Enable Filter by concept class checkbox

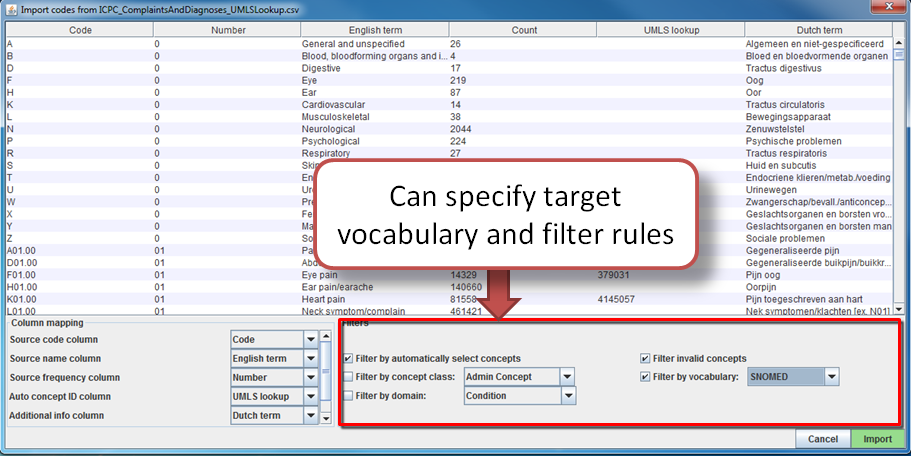348,377
